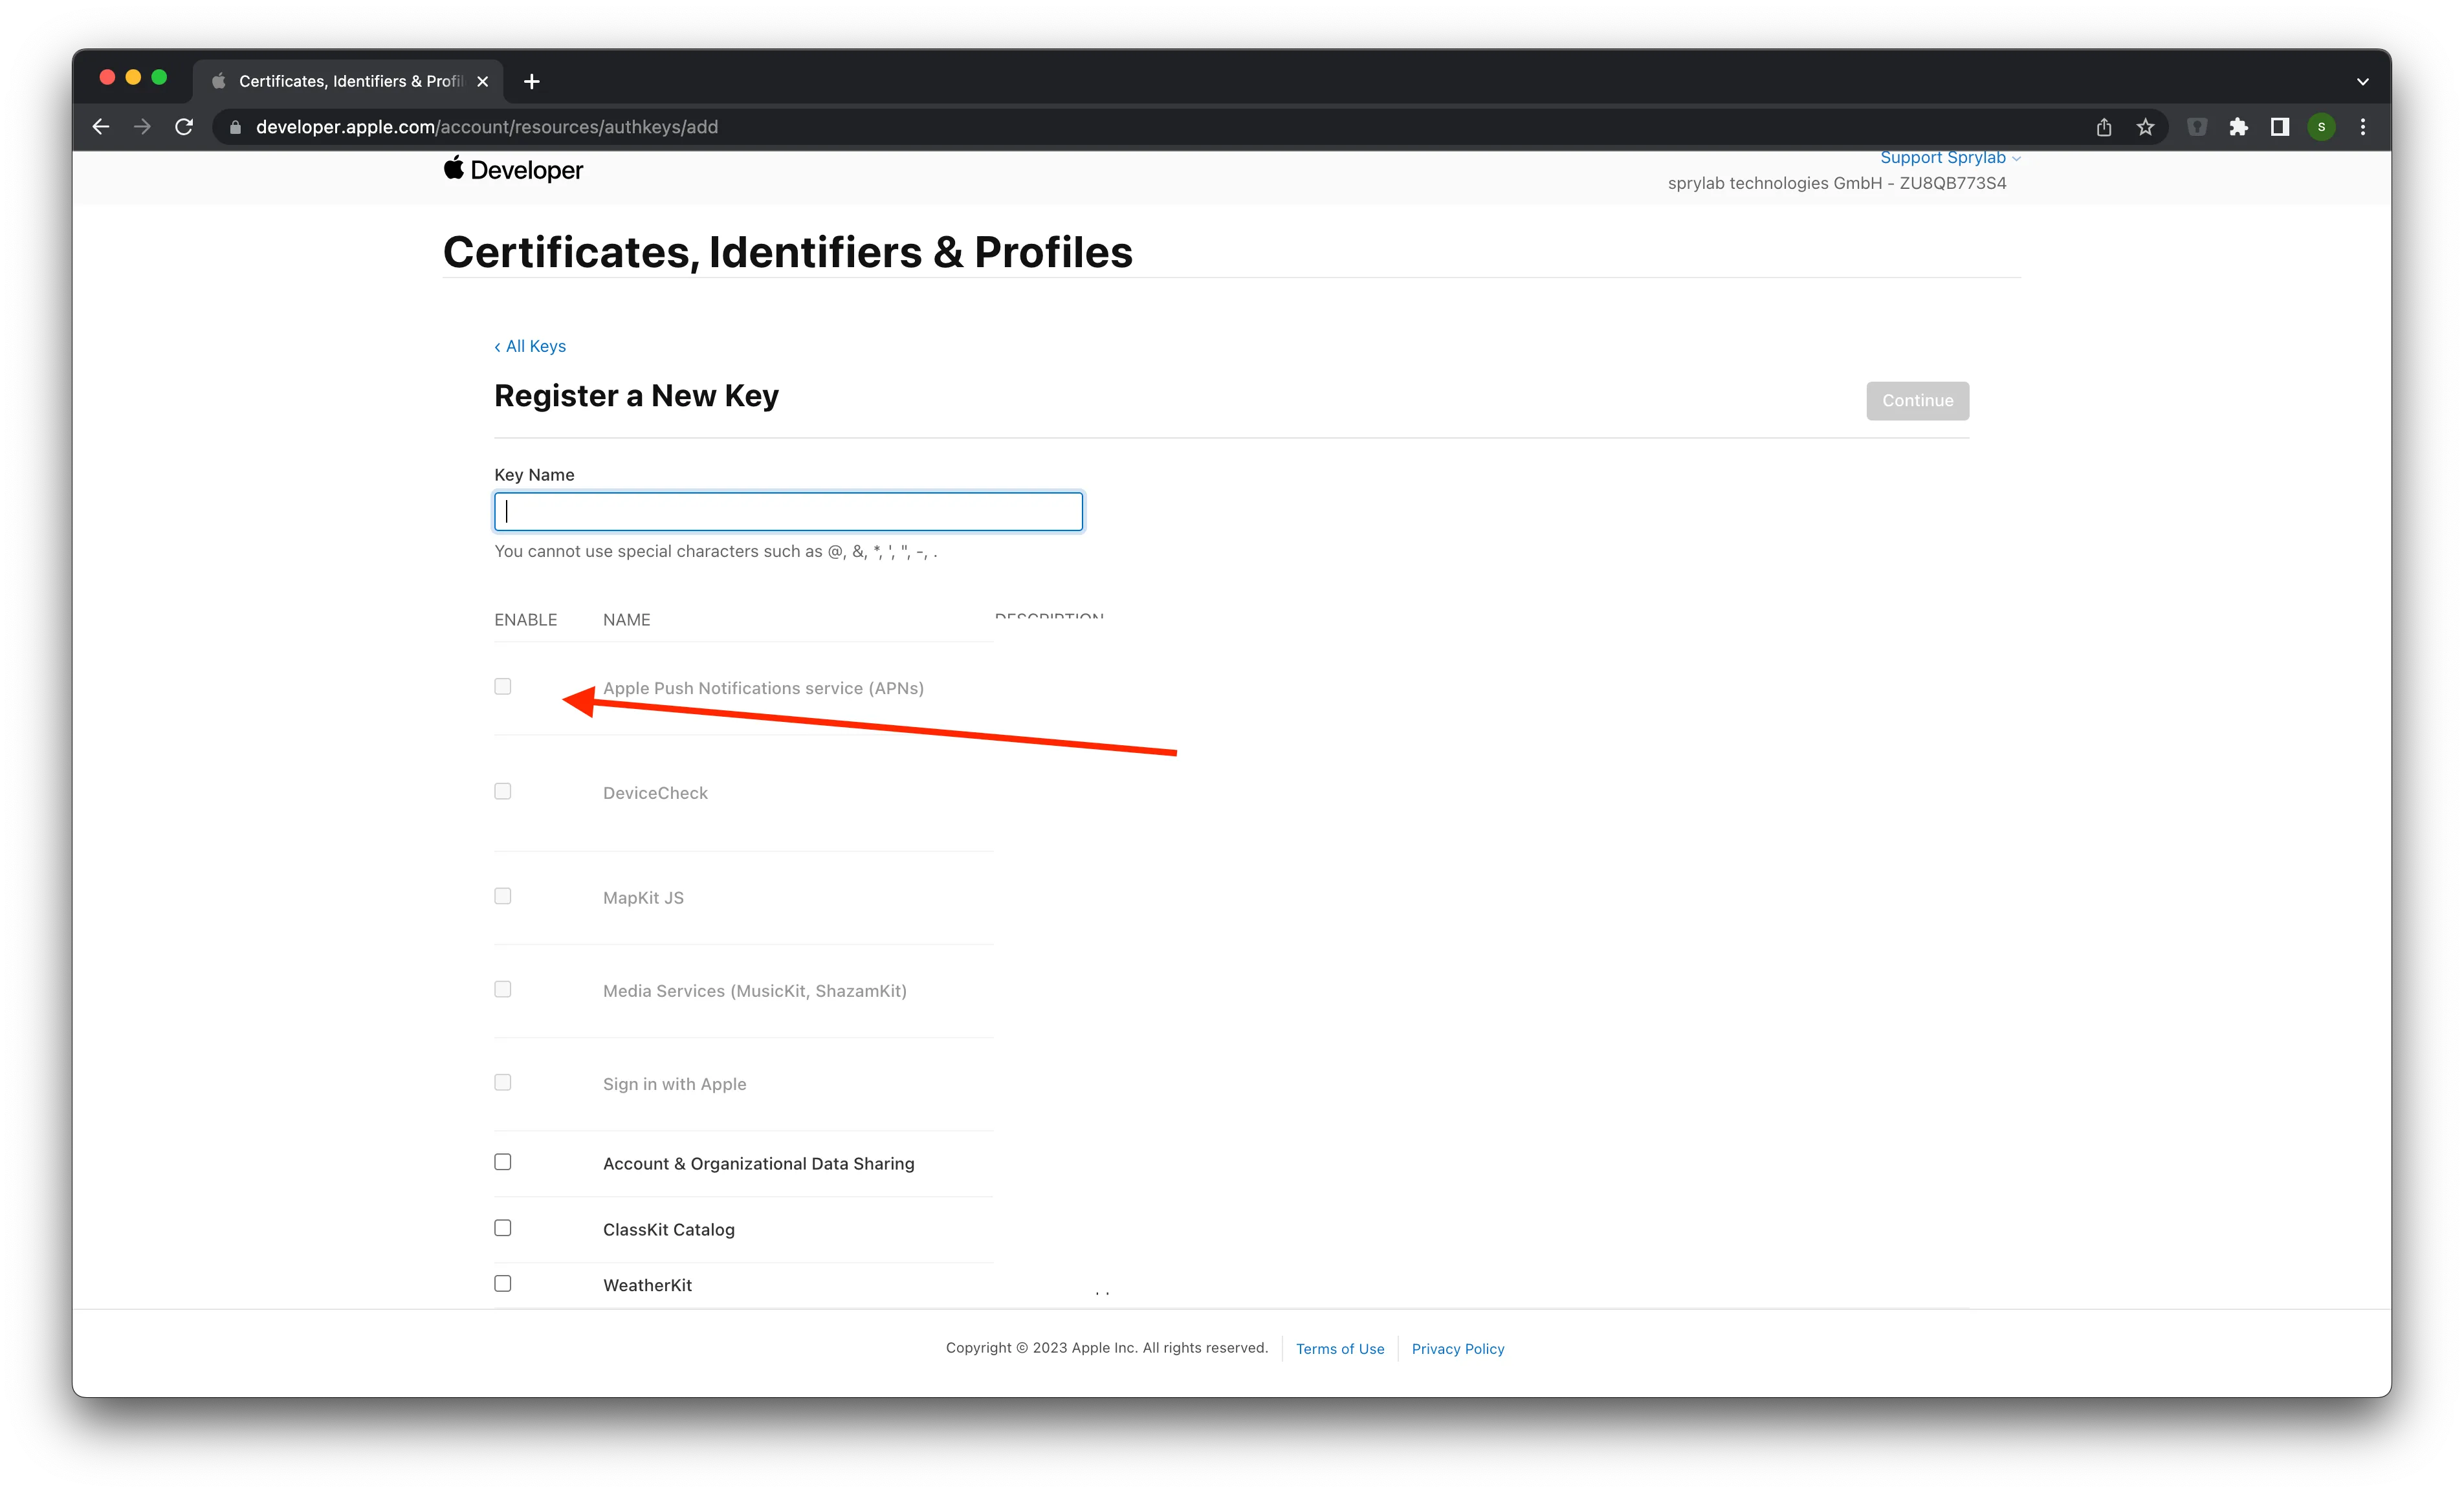
Task: Enable the MapKit JS checkbox
Action: point(503,896)
